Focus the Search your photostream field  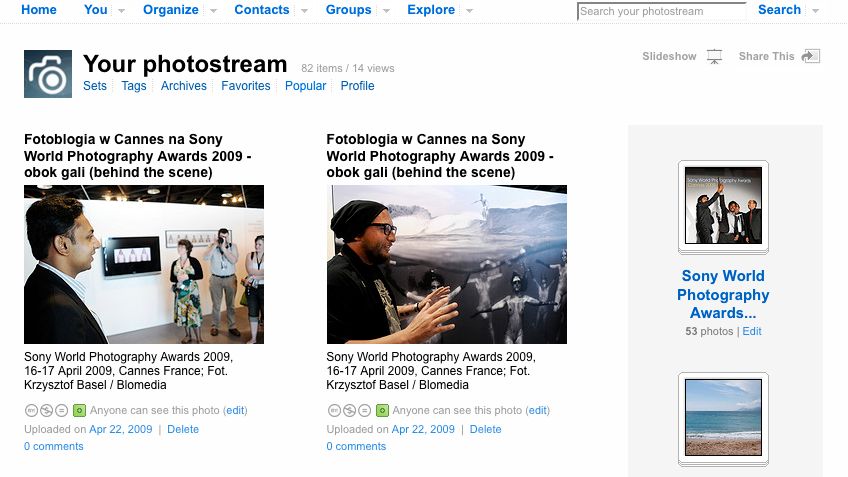661,12
